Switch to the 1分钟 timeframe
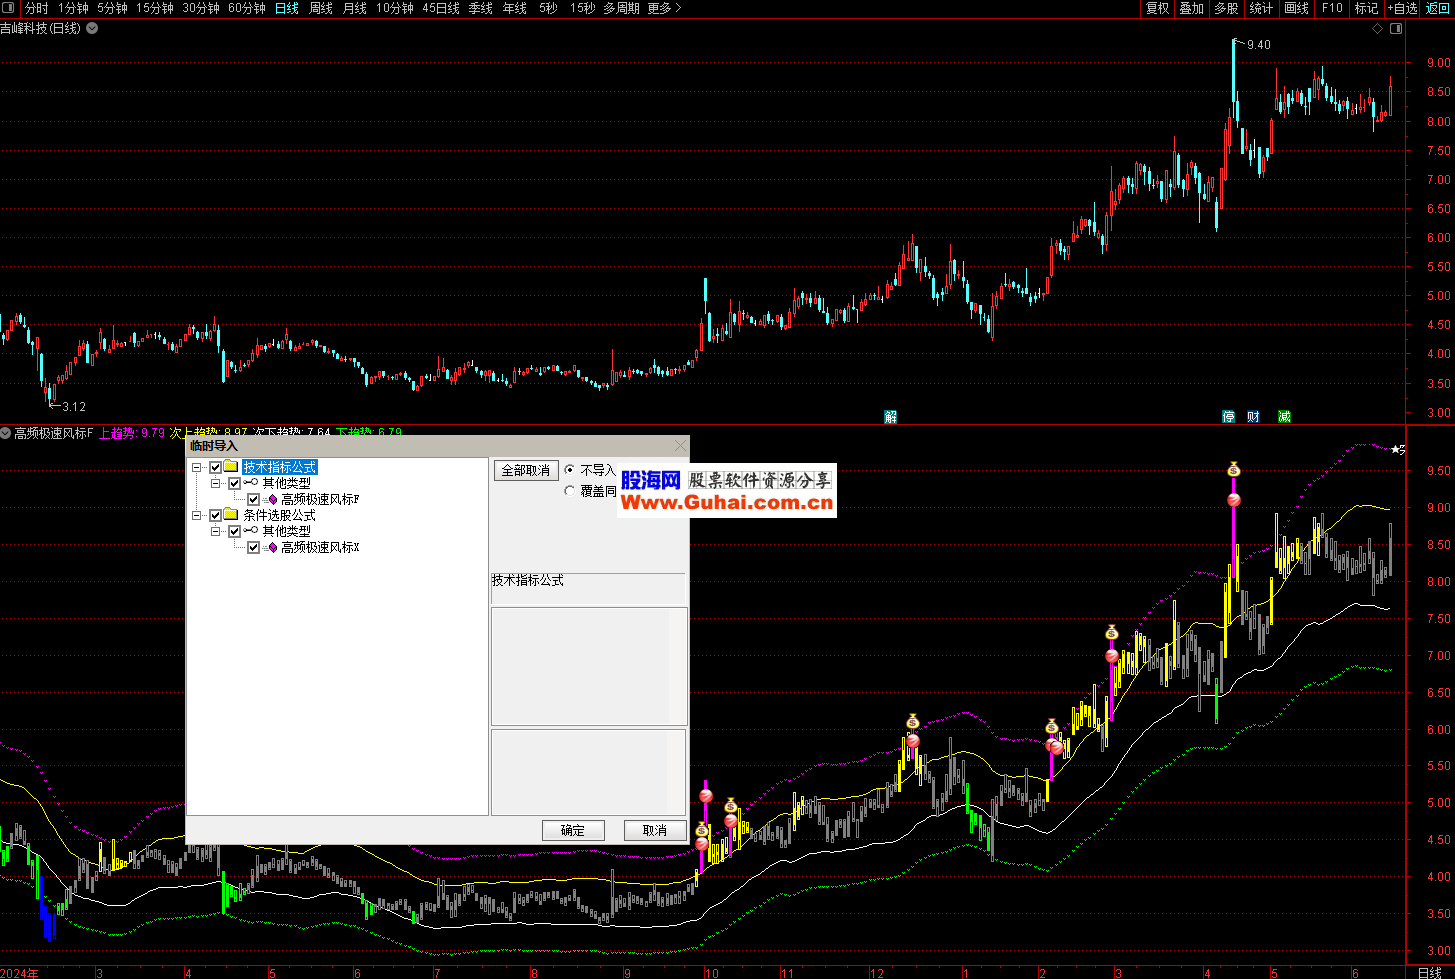Viewport: 1455px width, 979px height. 73,8
